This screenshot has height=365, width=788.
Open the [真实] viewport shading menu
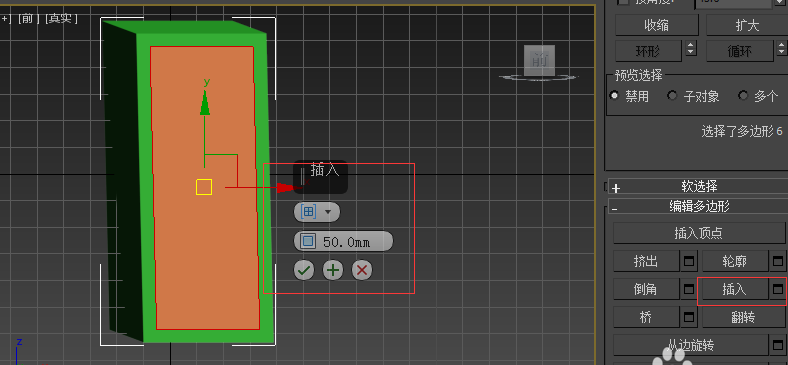61,19
